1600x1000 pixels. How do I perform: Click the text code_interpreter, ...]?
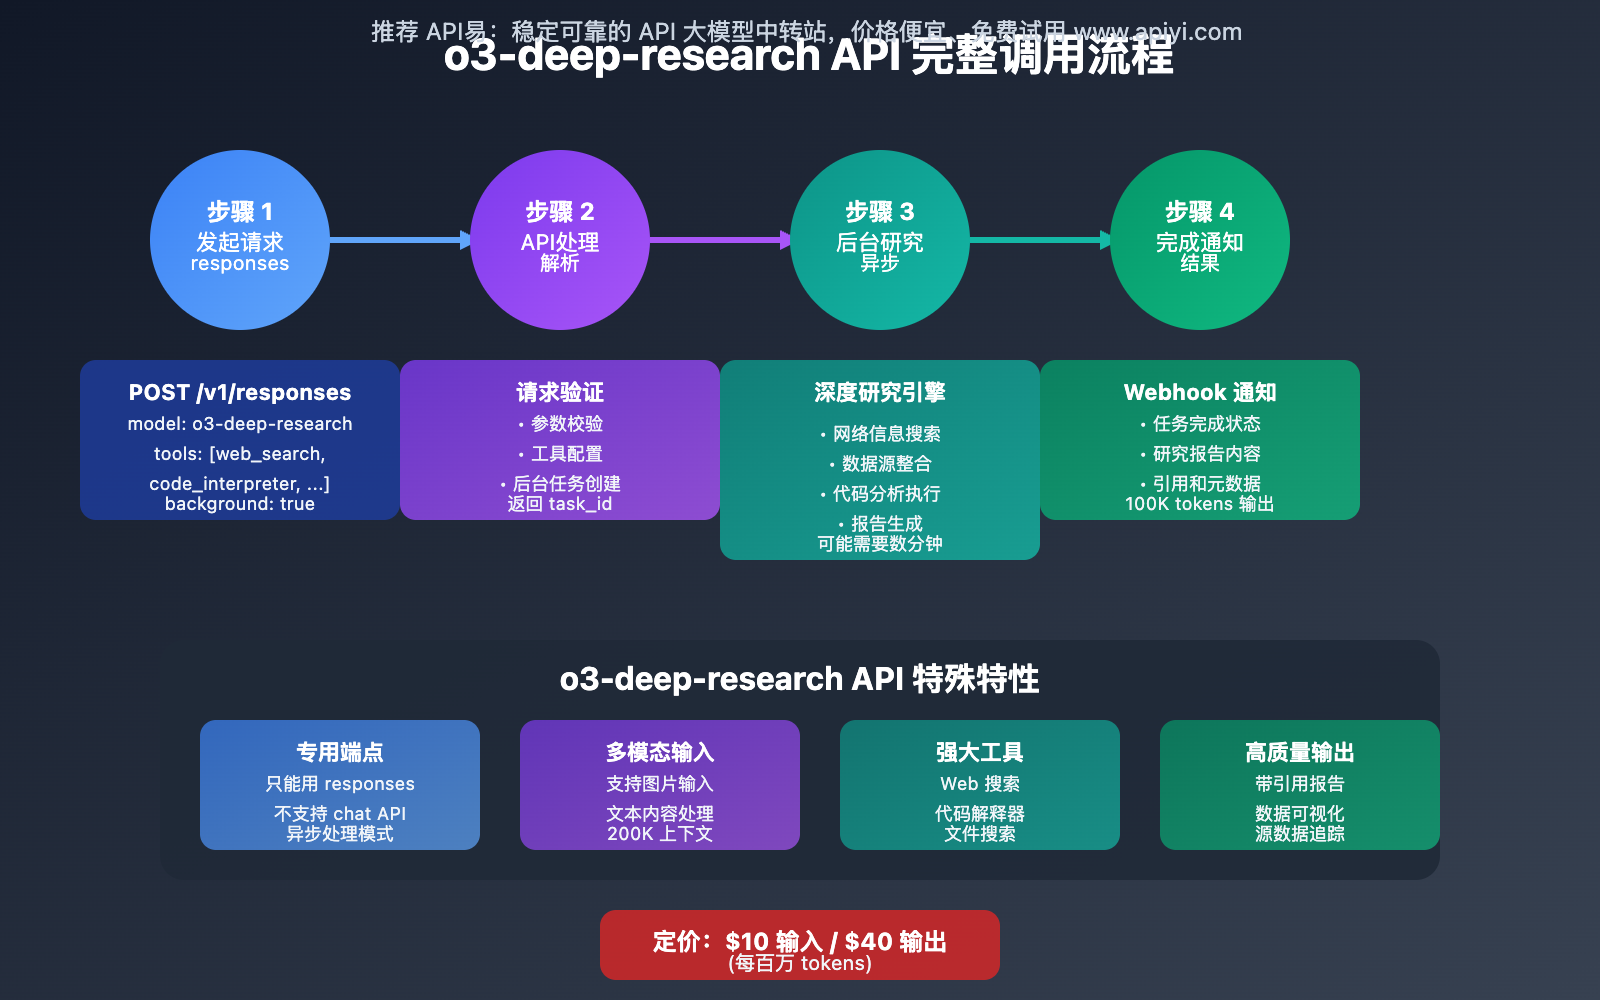click(240, 484)
